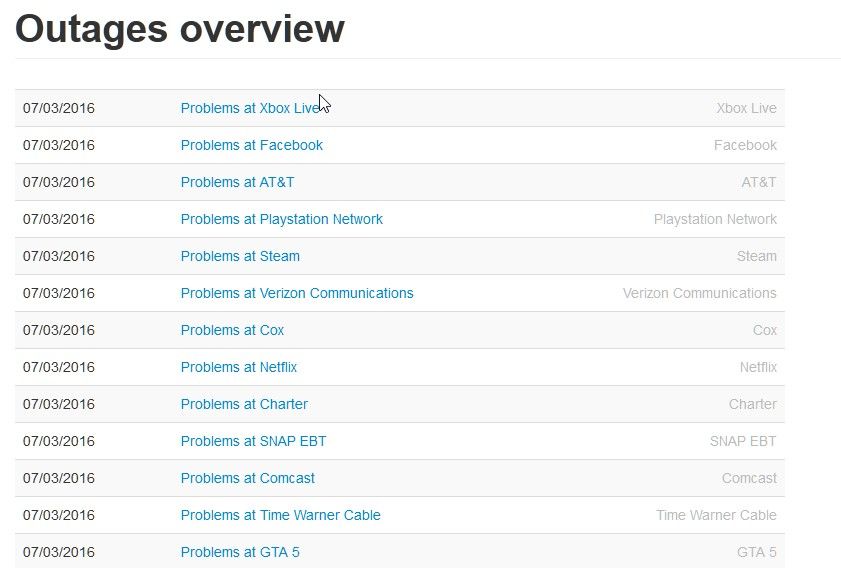Open the Problems at Xbox Live link
841x568 pixels.
(252, 108)
